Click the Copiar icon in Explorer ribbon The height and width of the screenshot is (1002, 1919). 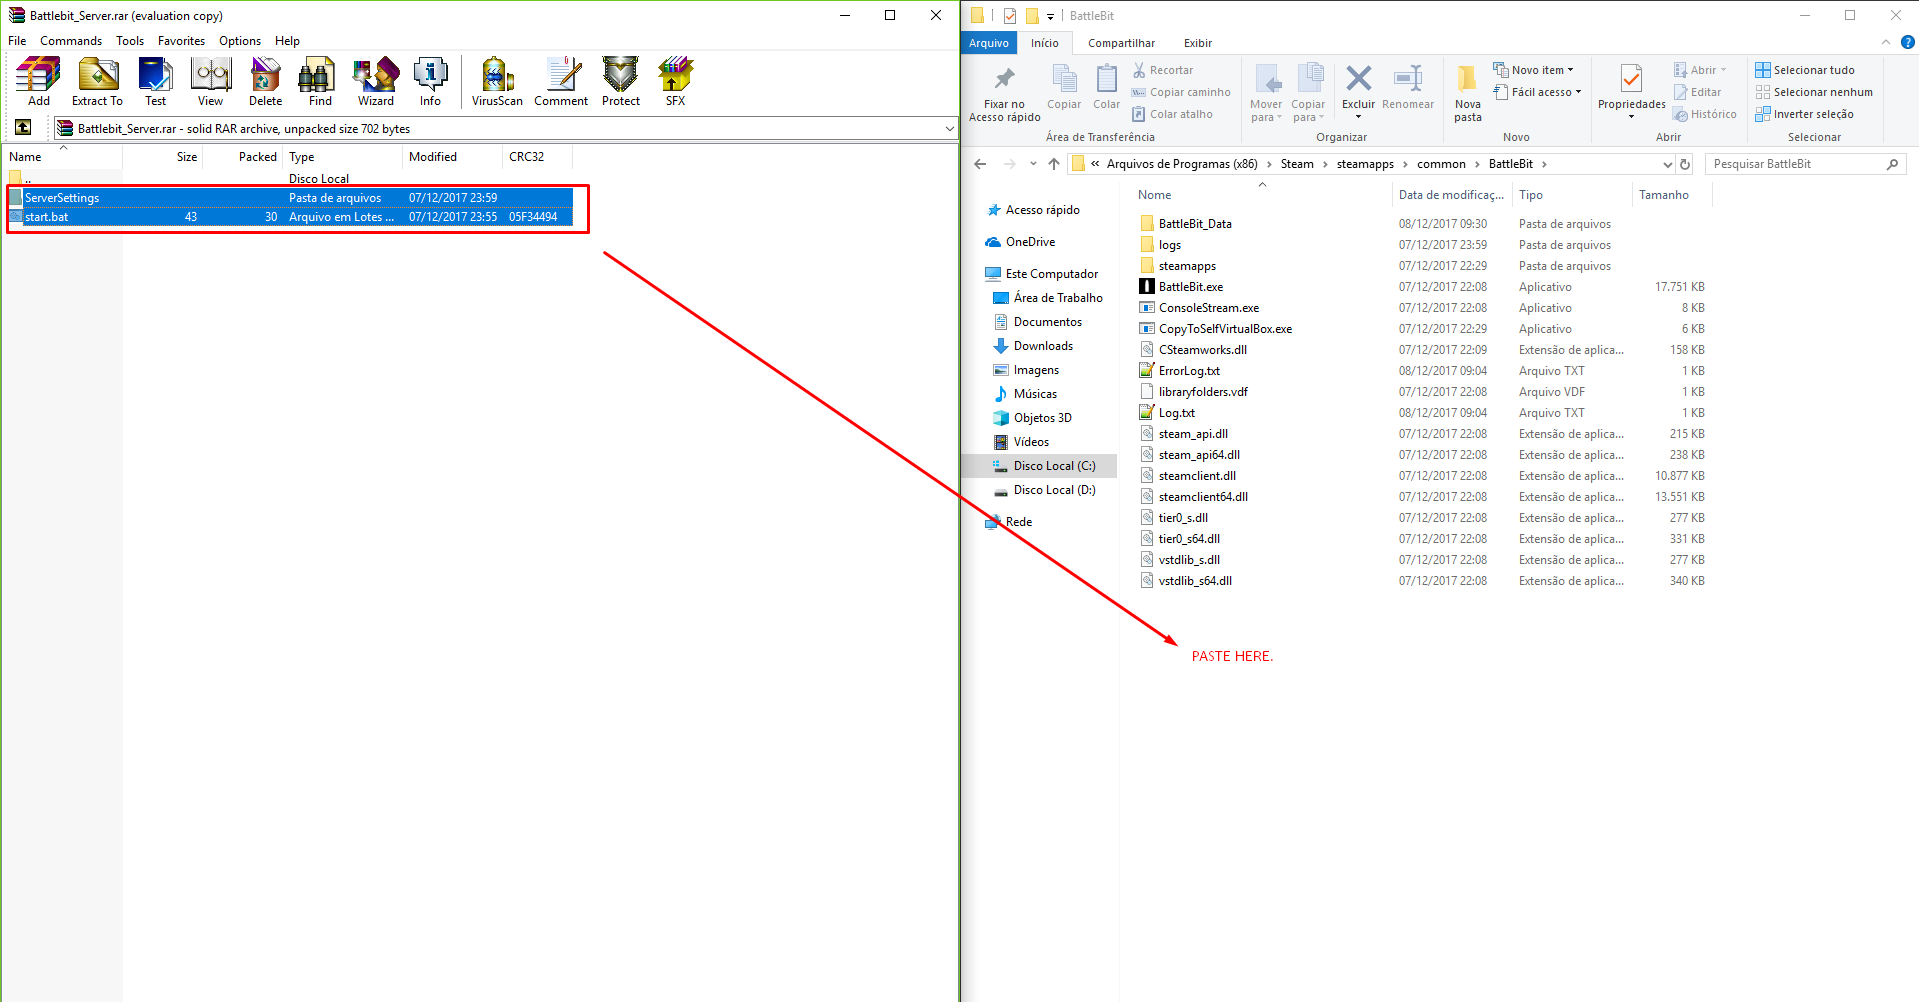(1064, 87)
